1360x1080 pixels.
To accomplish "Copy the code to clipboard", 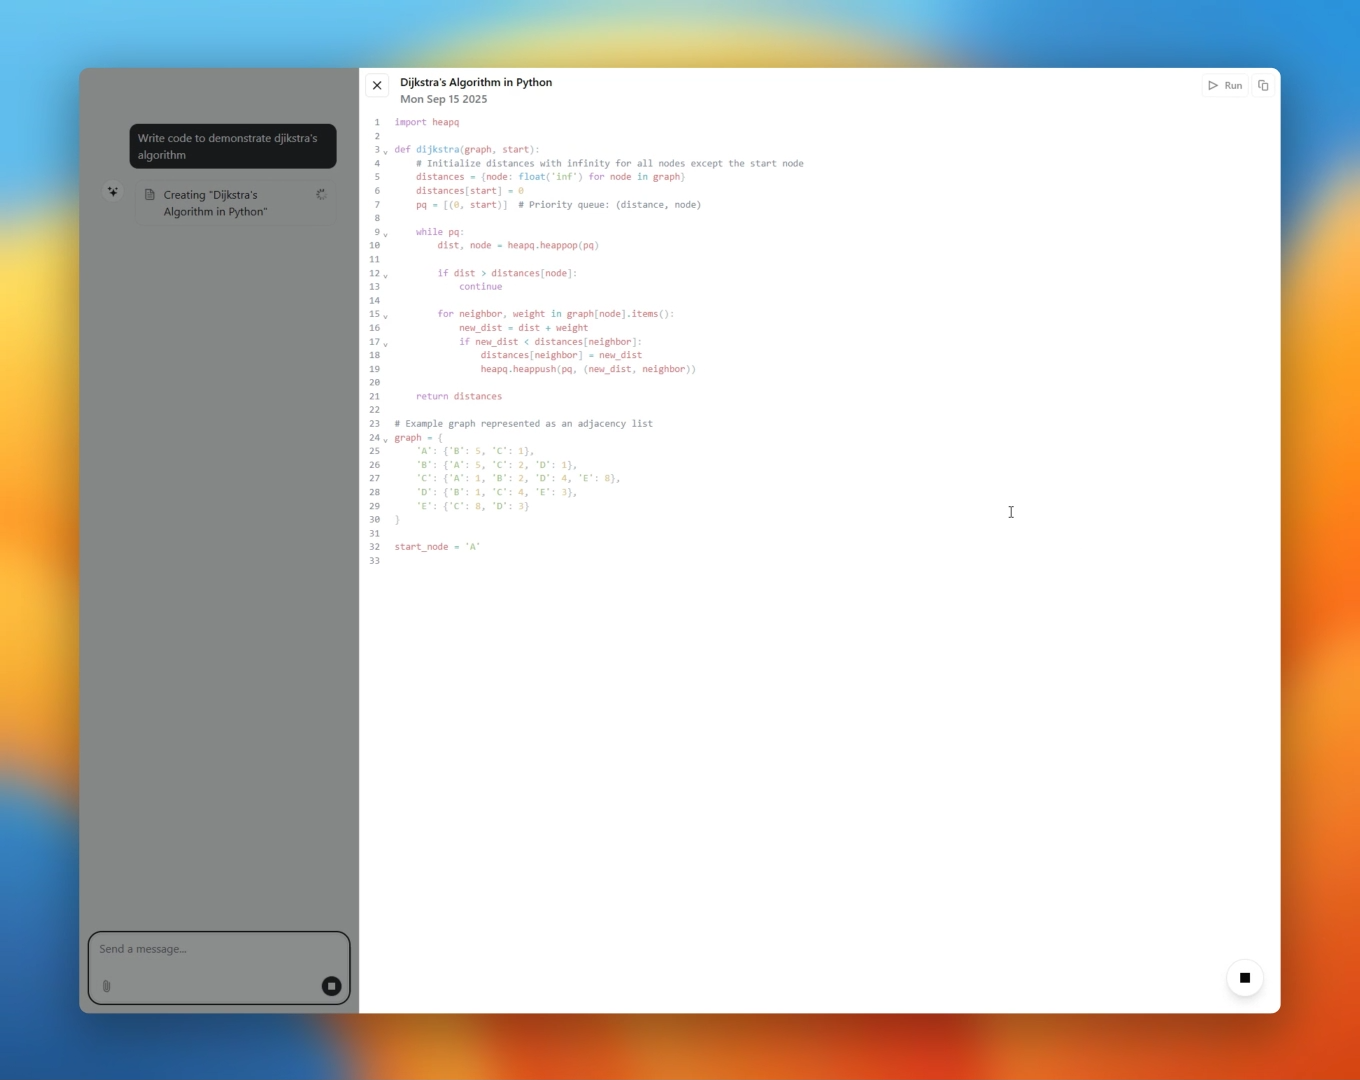I will (1263, 86).
